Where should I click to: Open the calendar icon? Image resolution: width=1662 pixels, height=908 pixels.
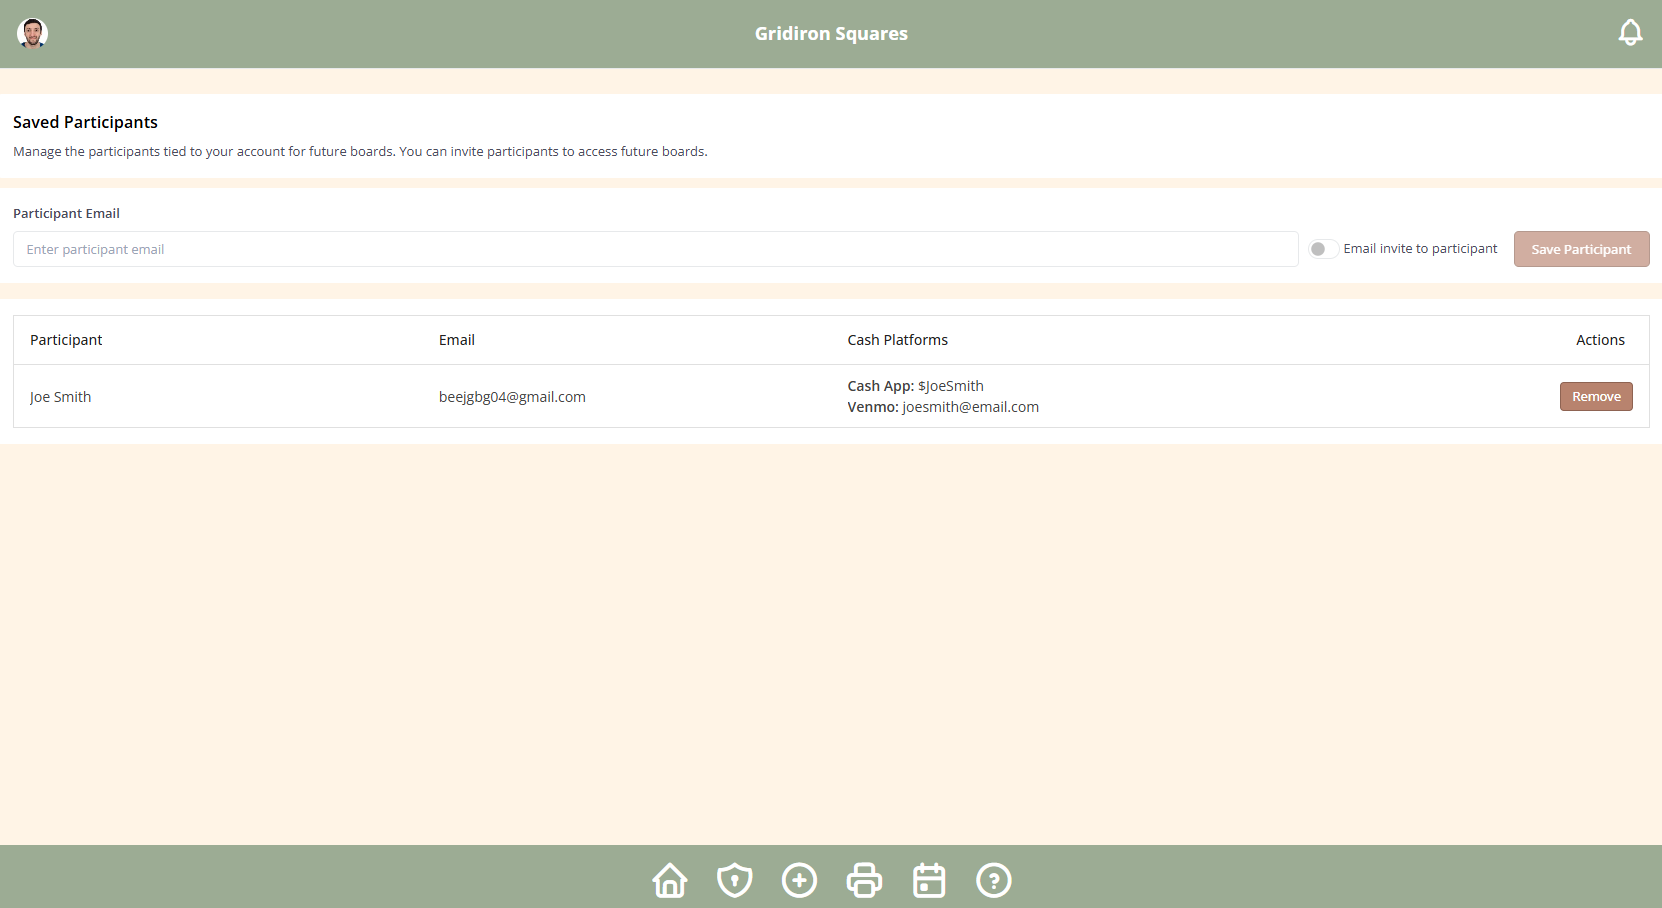point(929,880)
